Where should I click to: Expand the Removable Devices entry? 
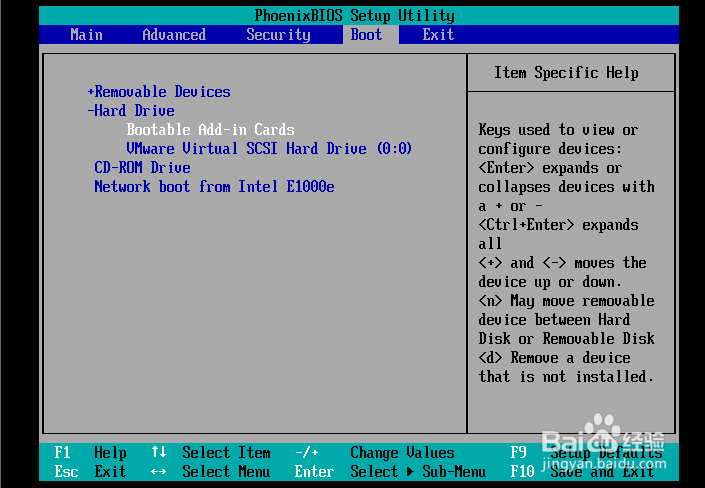159,92
